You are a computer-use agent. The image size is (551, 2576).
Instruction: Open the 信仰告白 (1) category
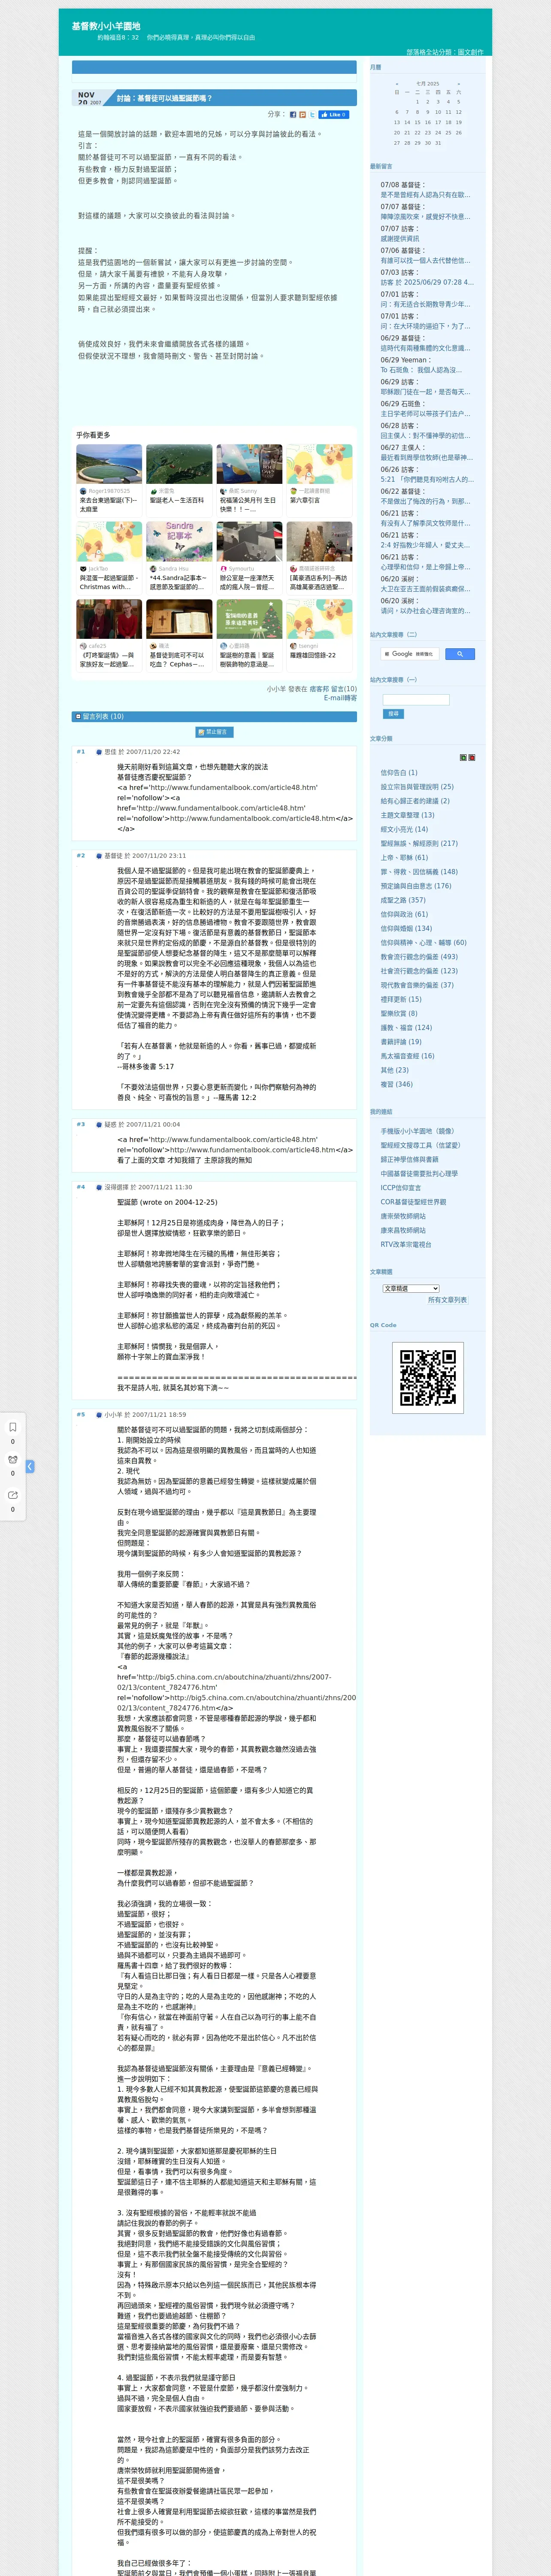pos(399,773)
